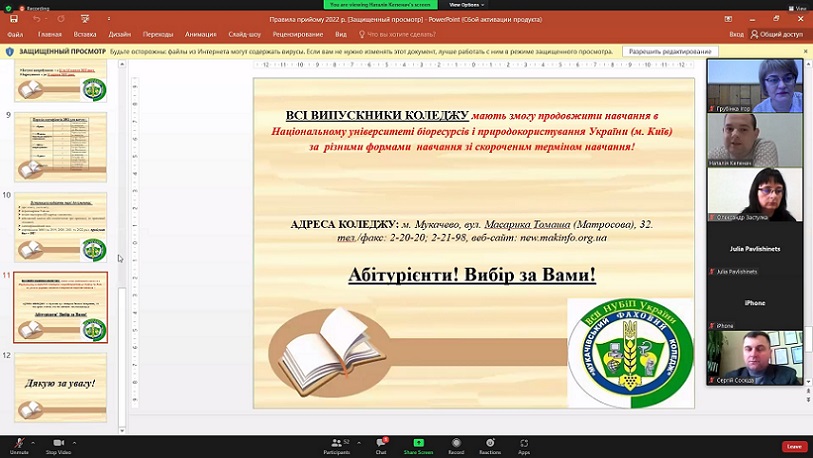Click the horizontal ruler above slide
Viewport: 813px width, 458px height.
pyautogui.click(x=473, y=65)
